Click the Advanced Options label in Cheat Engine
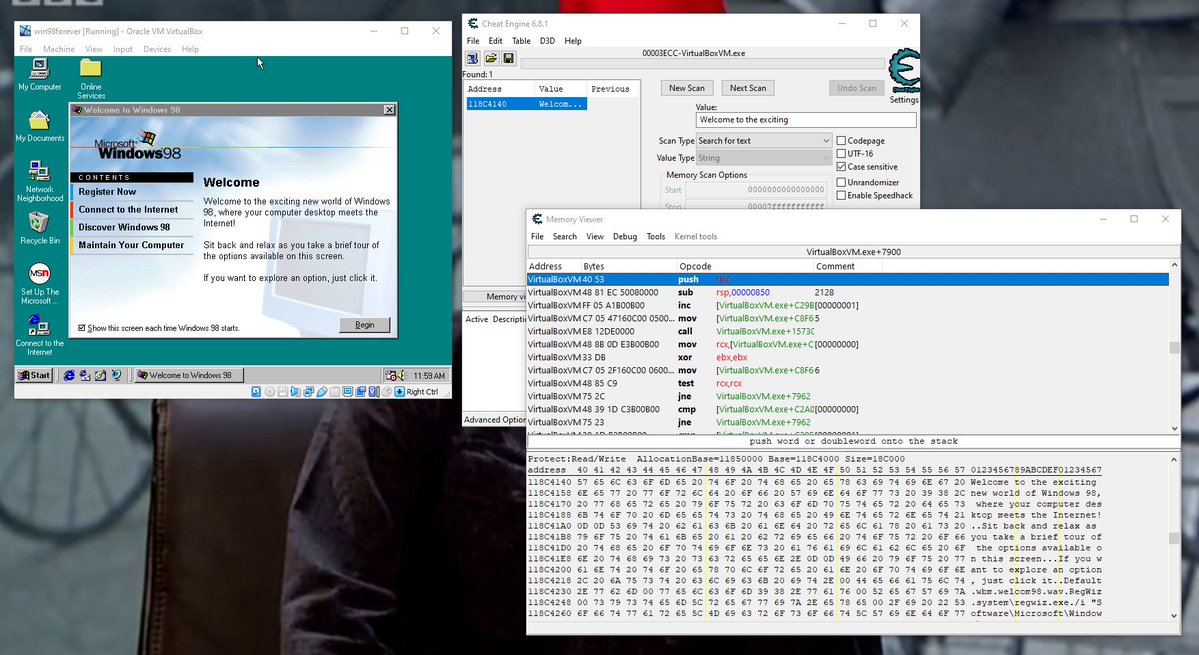1199x655 pixels. (494, 420)
